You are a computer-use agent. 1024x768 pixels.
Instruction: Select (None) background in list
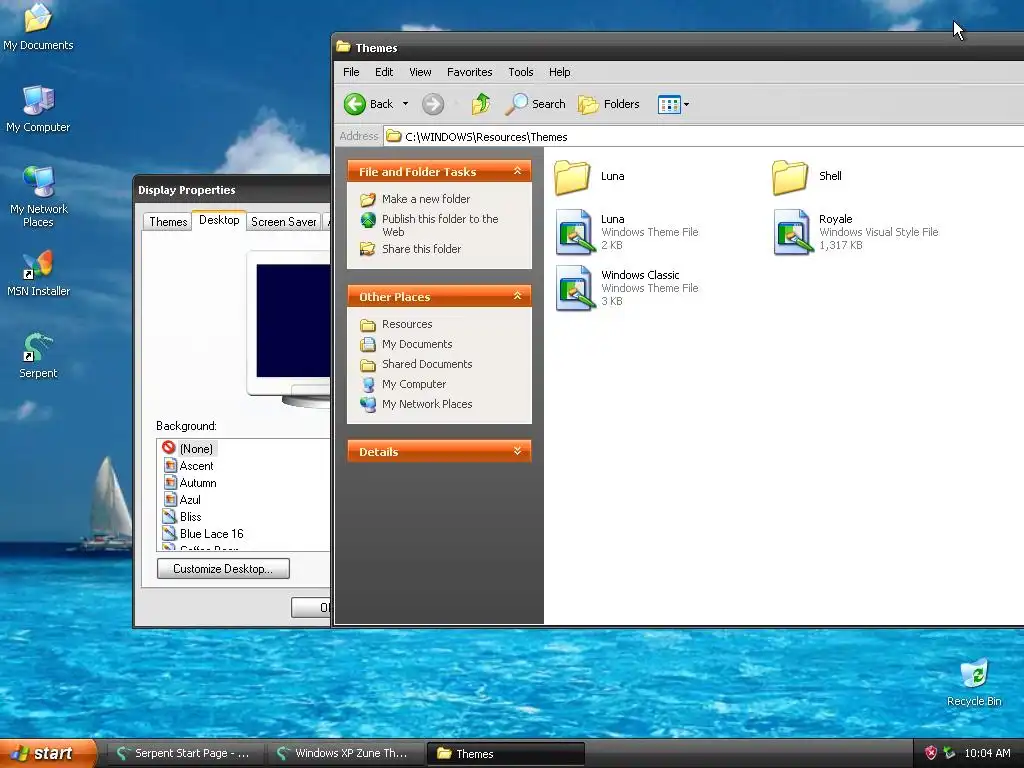[x=196, y=449]
